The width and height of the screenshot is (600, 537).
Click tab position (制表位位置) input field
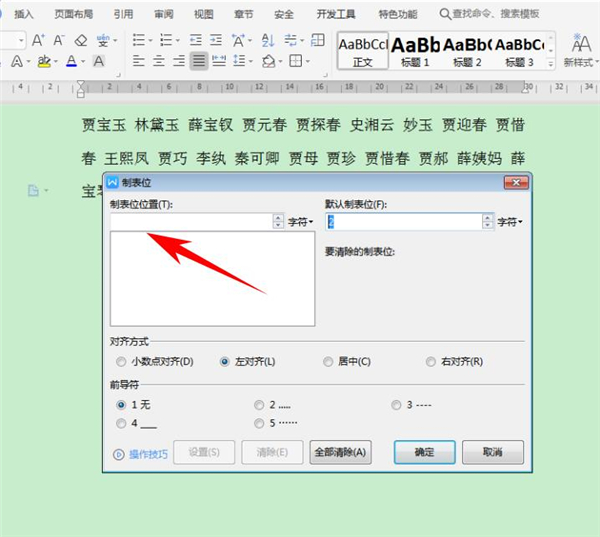point(192,222)
